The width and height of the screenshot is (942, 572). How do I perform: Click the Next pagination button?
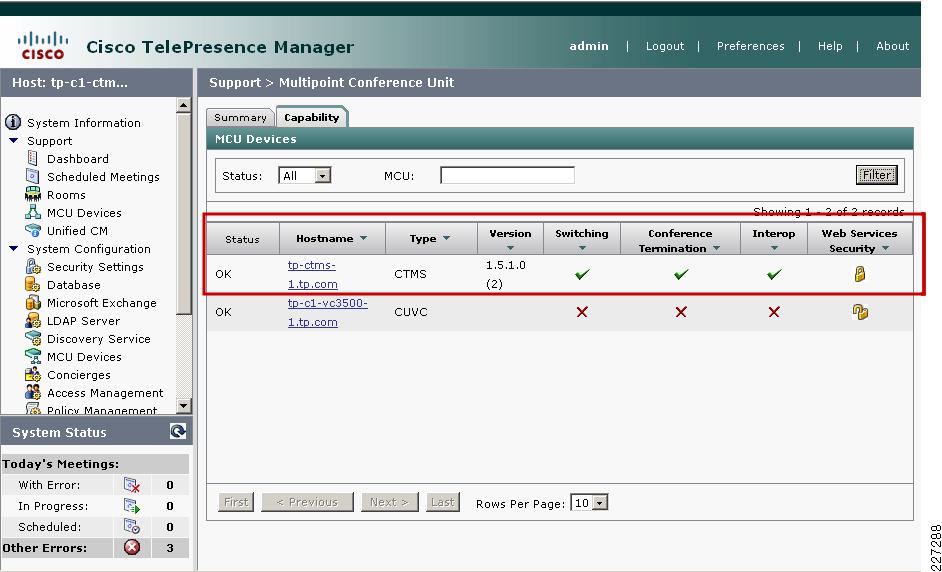point(389,502)
